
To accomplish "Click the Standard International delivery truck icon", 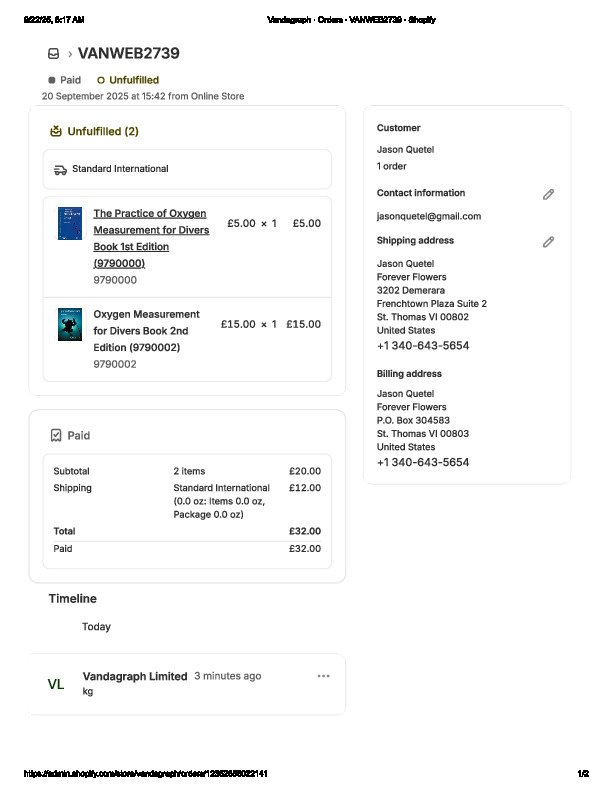I will point(60,169).
